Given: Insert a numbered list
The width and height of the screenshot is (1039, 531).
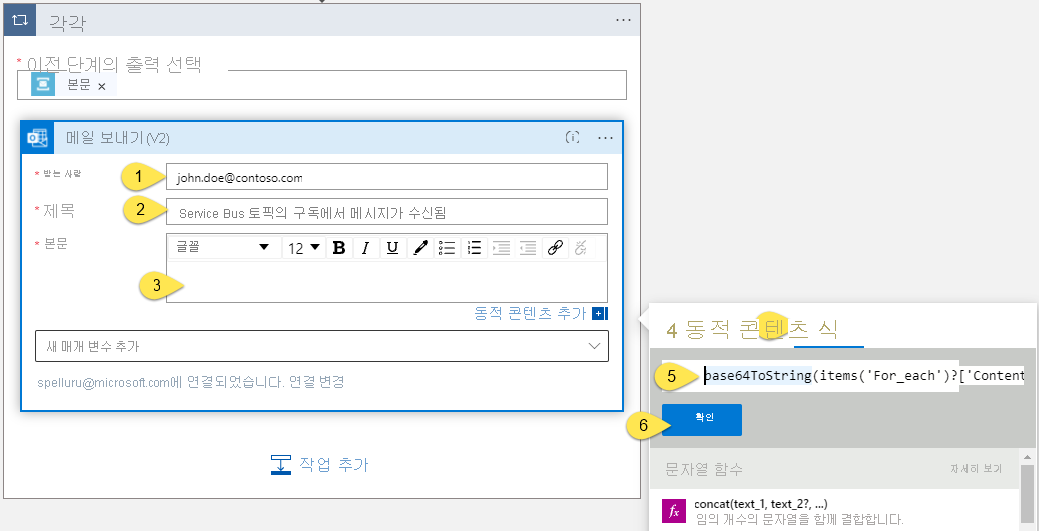Looking at the screenshot, I should (x=474, y=248).
